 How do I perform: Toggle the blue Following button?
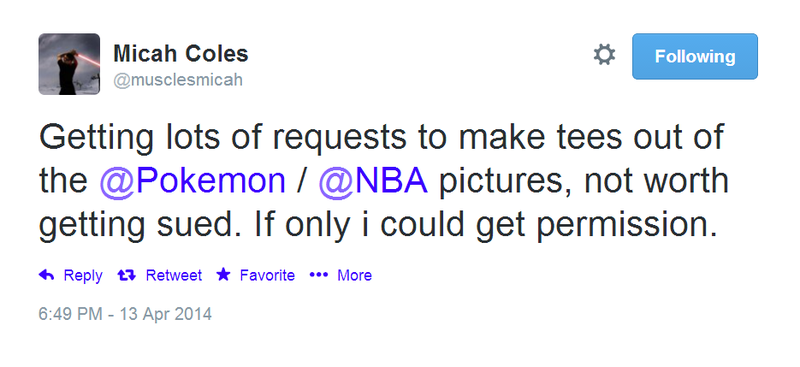pyautogui.click(x=695, y=56)
